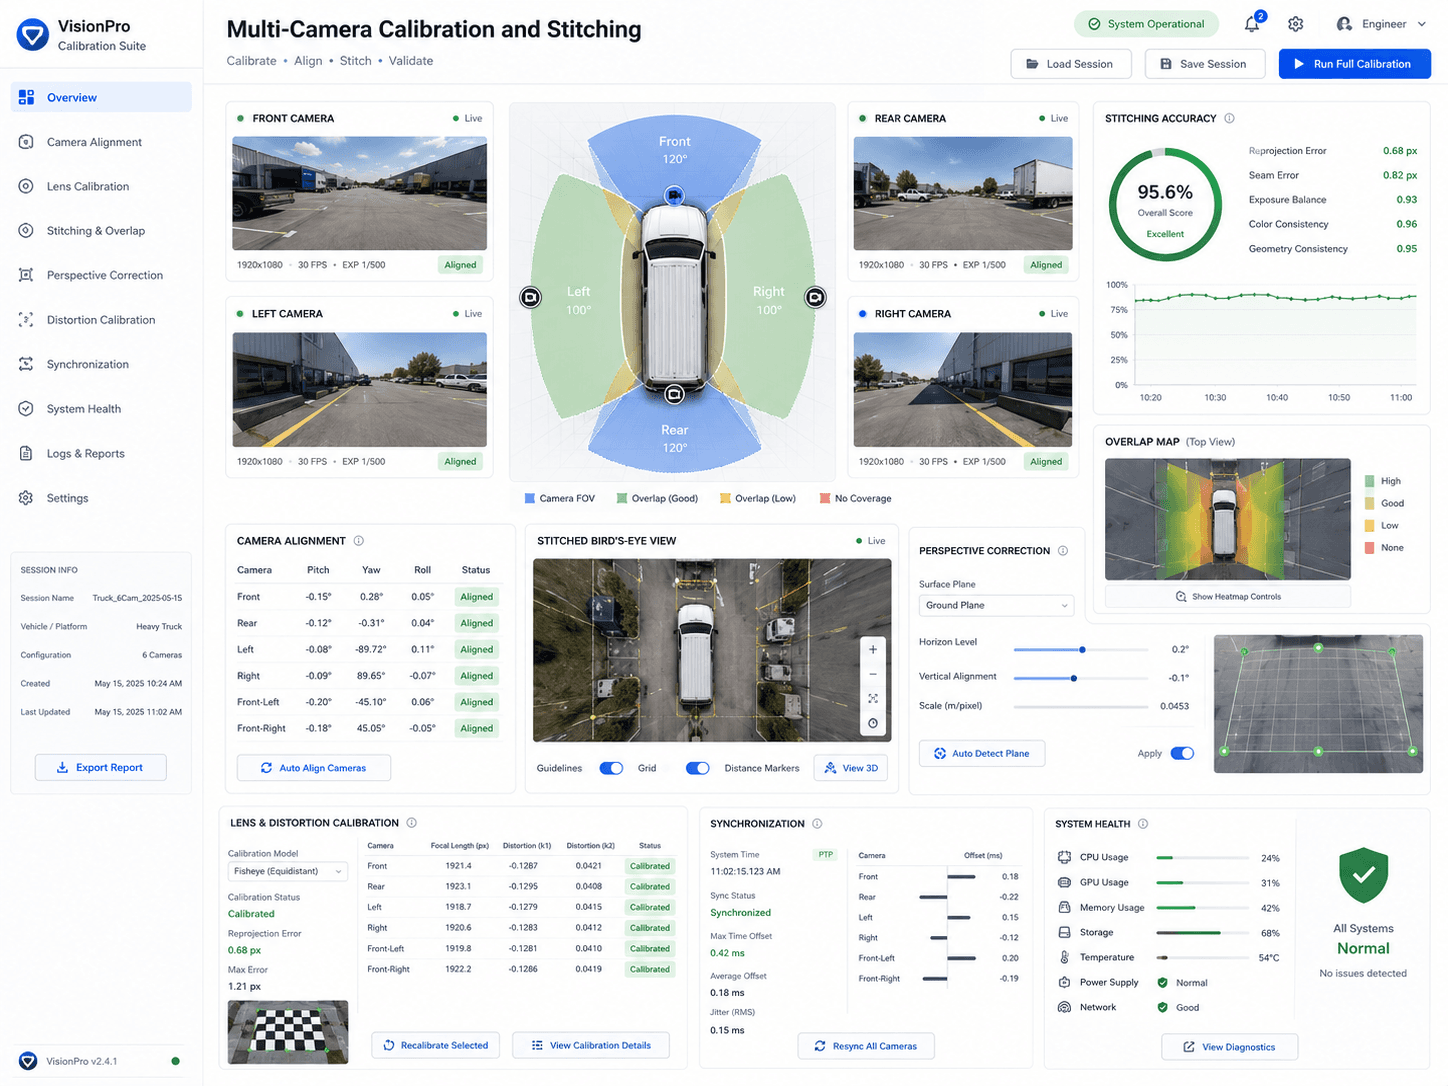Show info for System Health panel

point(1143,824)
